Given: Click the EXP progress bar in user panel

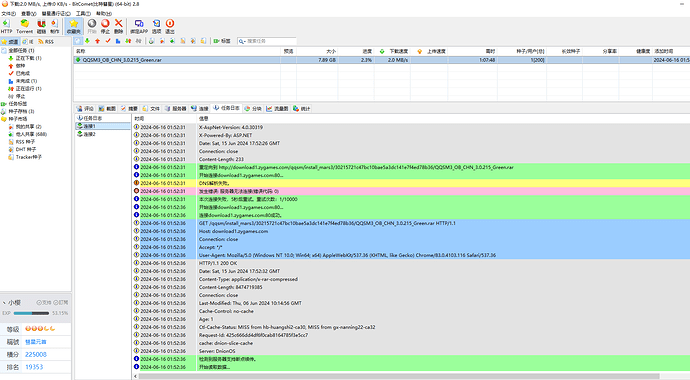Looking at the screenshot, I should pyautogui.click(x=31, y=313).
